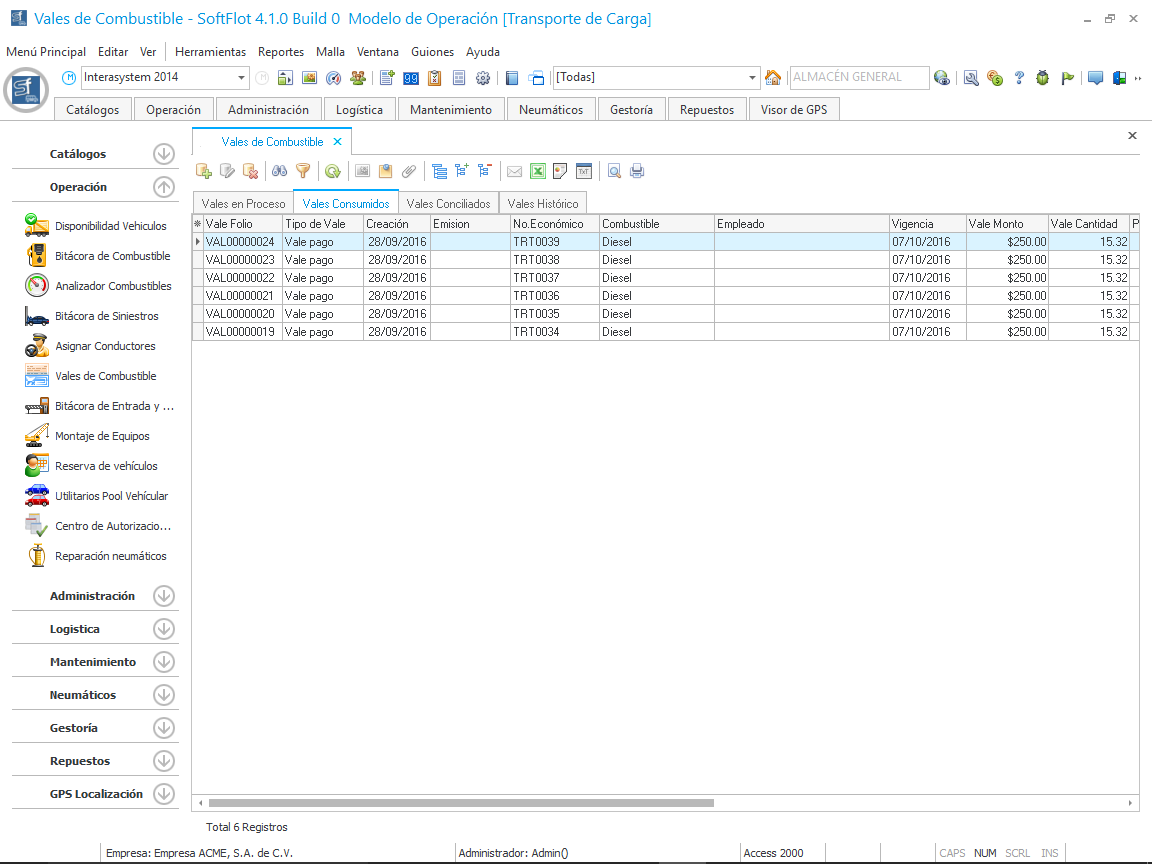Image resolution: width=1152 pixels, height=864 pixels.
Task: Click the green refresh icon
Action: [x=333, y=171]
